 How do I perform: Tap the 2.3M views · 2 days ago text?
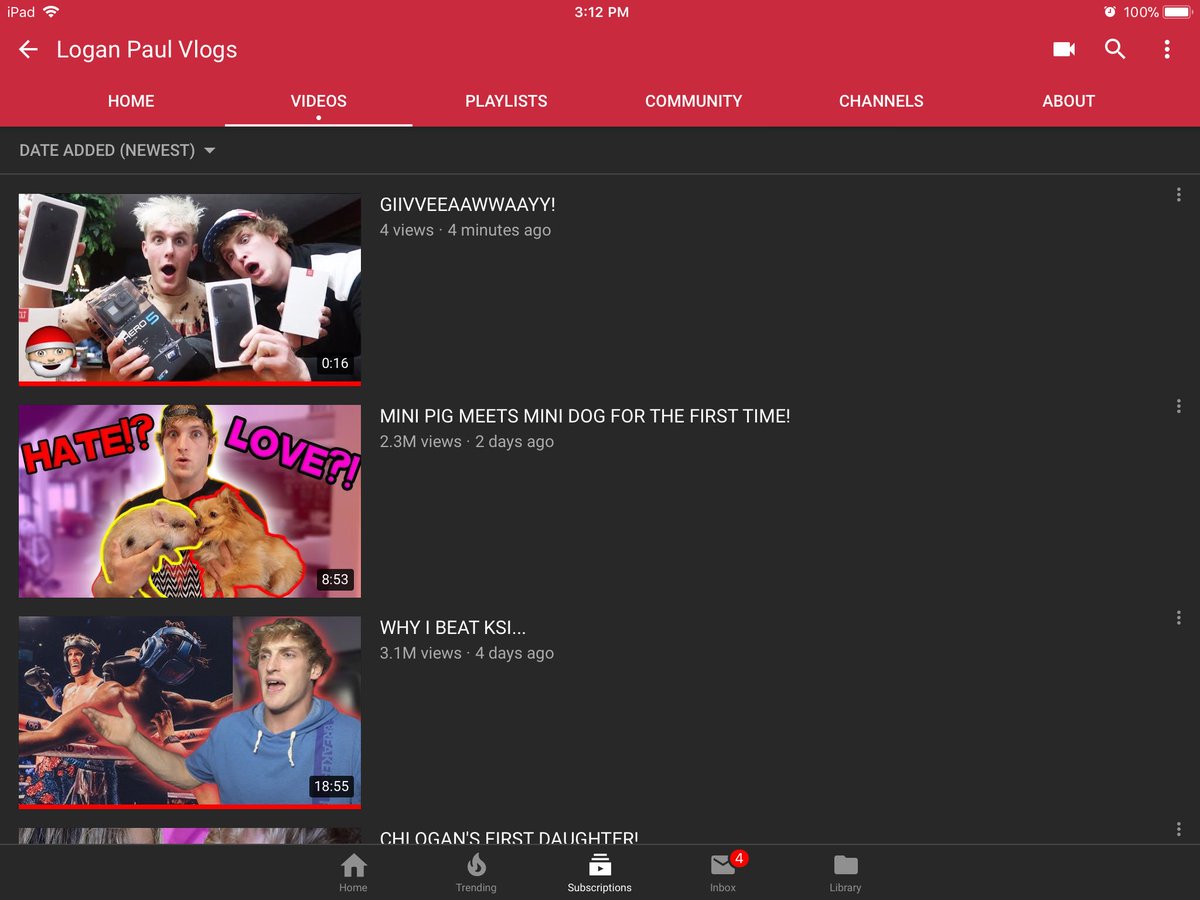466,441
